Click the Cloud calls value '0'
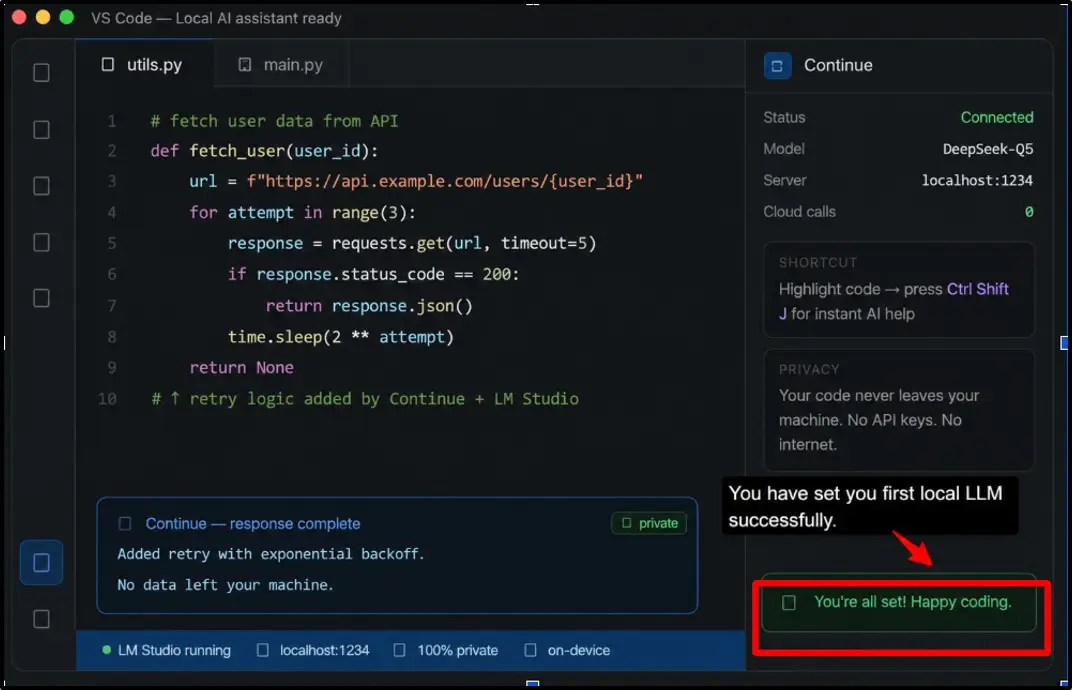Image resolution: width=1072 pixels, height=690 pixels. [x=1029, y=212]
